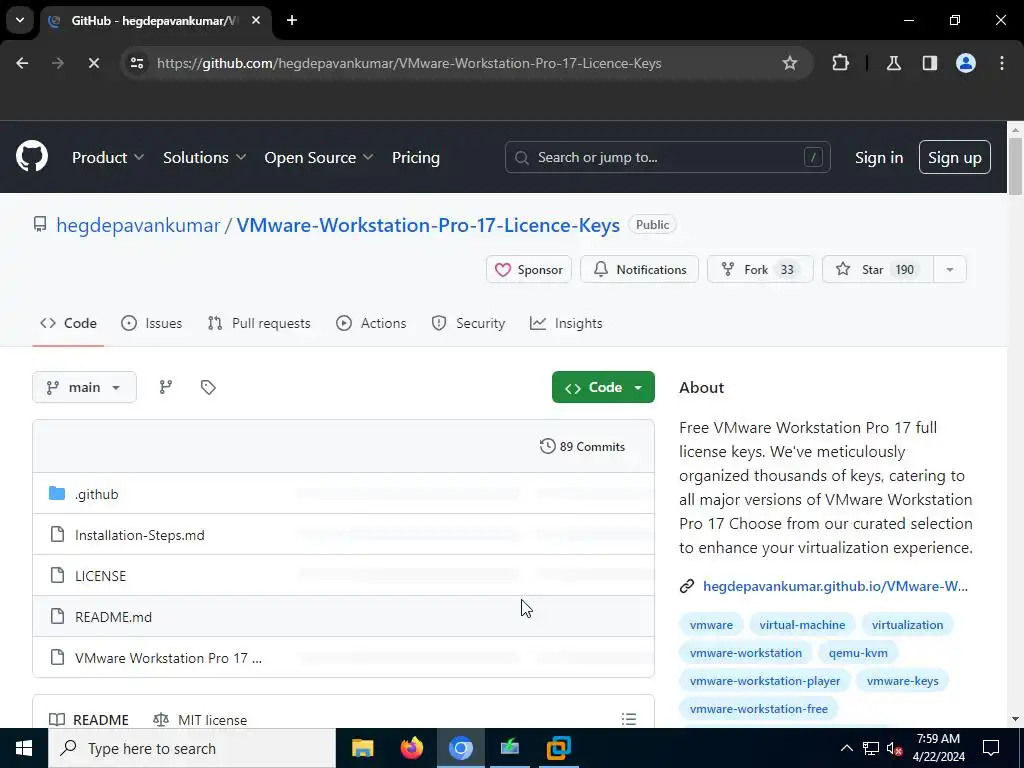
Task: View tags icon
Action: coord(208,387)
